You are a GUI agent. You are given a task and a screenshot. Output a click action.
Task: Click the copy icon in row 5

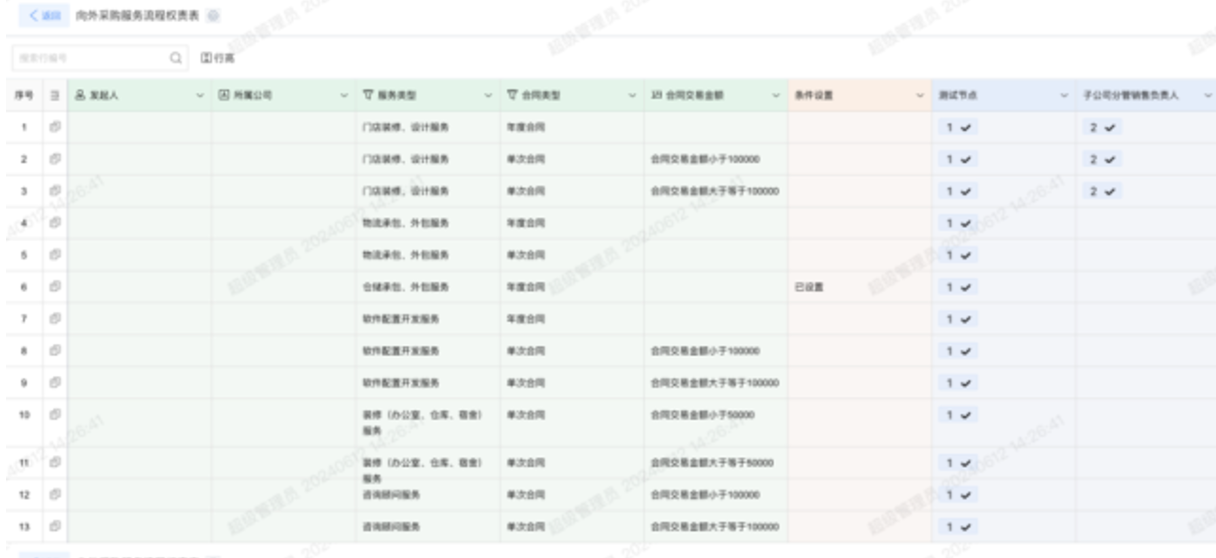pyautogui.click(x=56, y=255)
